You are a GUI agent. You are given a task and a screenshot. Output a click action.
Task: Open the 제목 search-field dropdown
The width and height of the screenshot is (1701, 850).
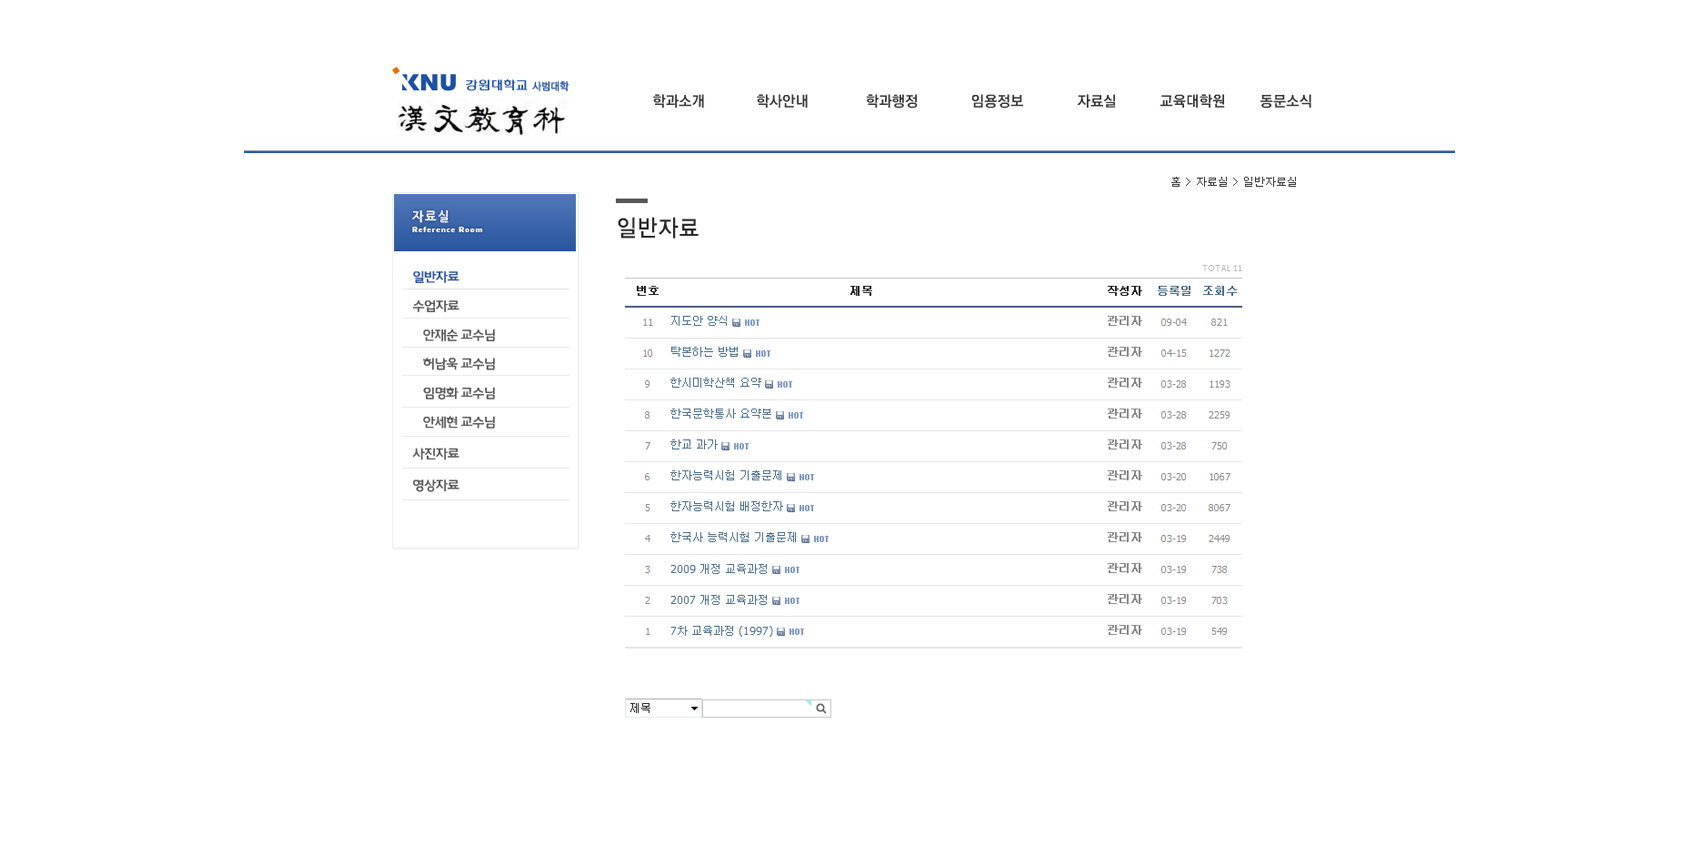click(x=663, y=708)
